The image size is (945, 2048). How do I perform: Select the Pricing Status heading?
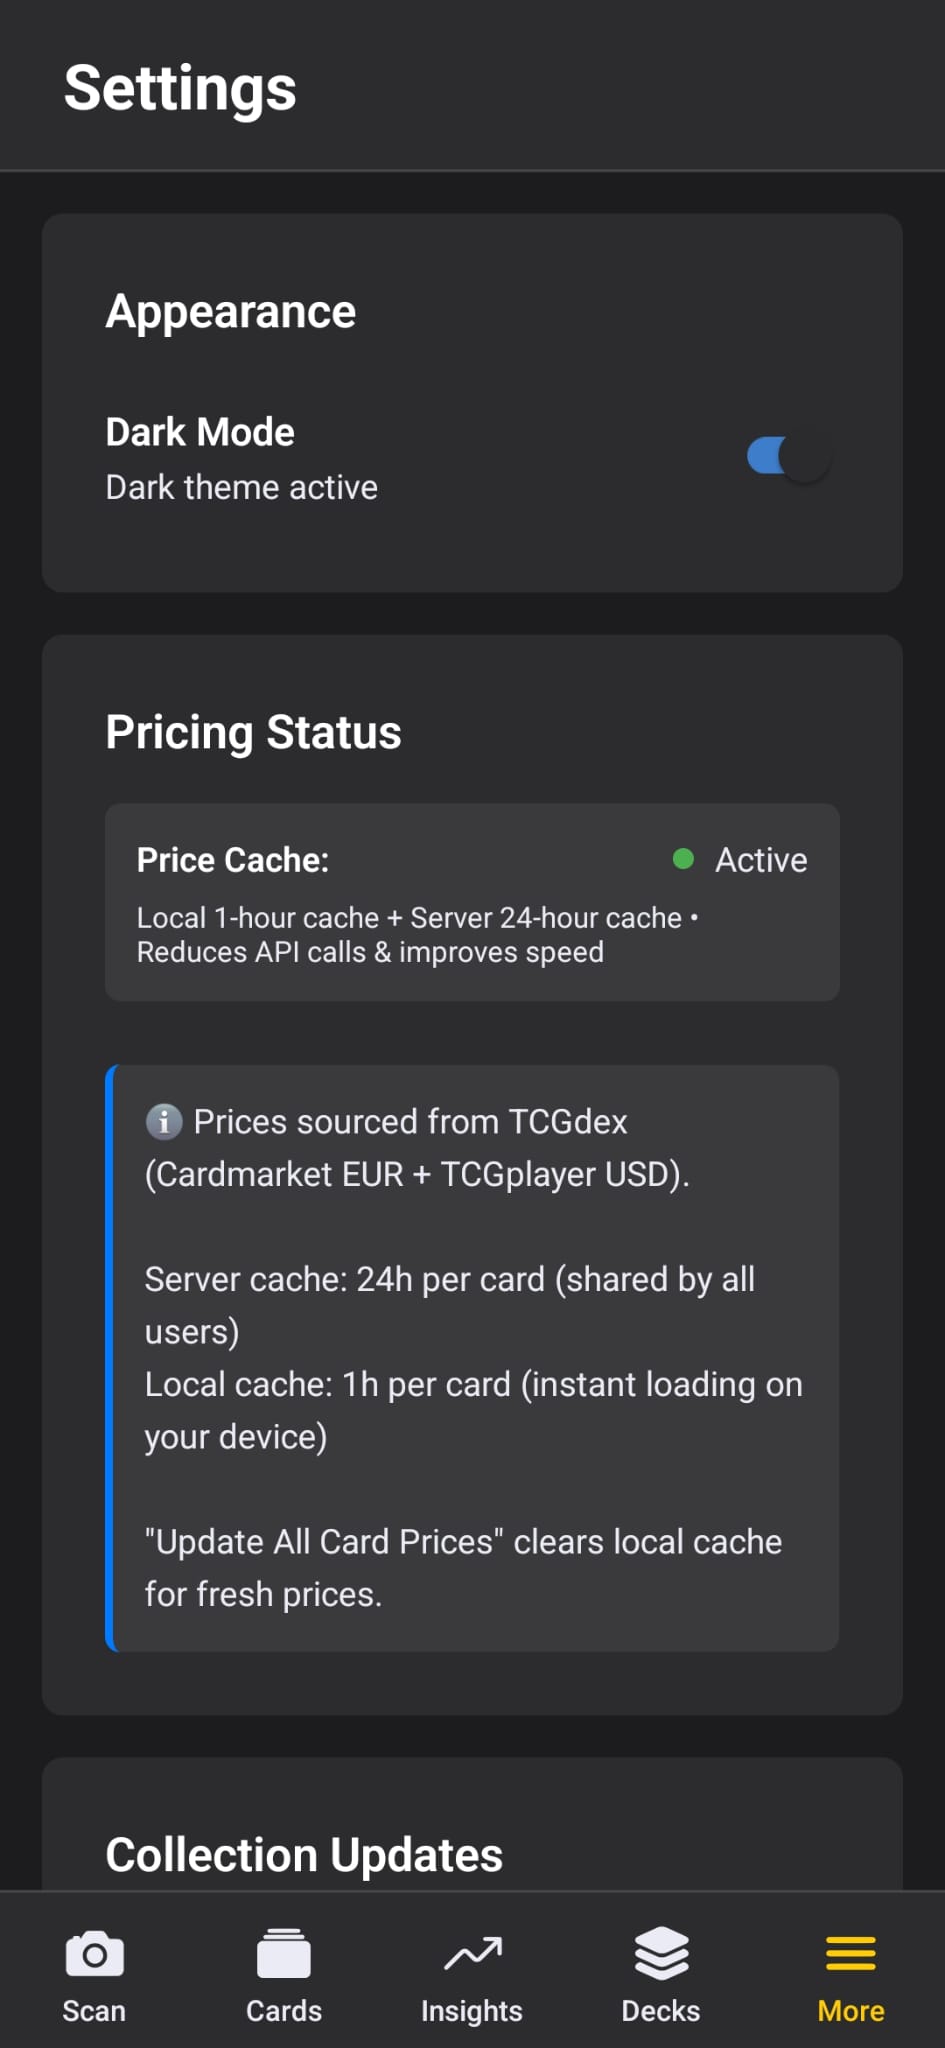254,732
